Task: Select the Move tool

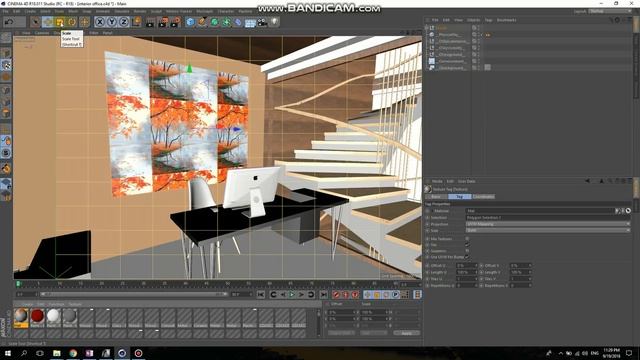Action: [47, 22]
